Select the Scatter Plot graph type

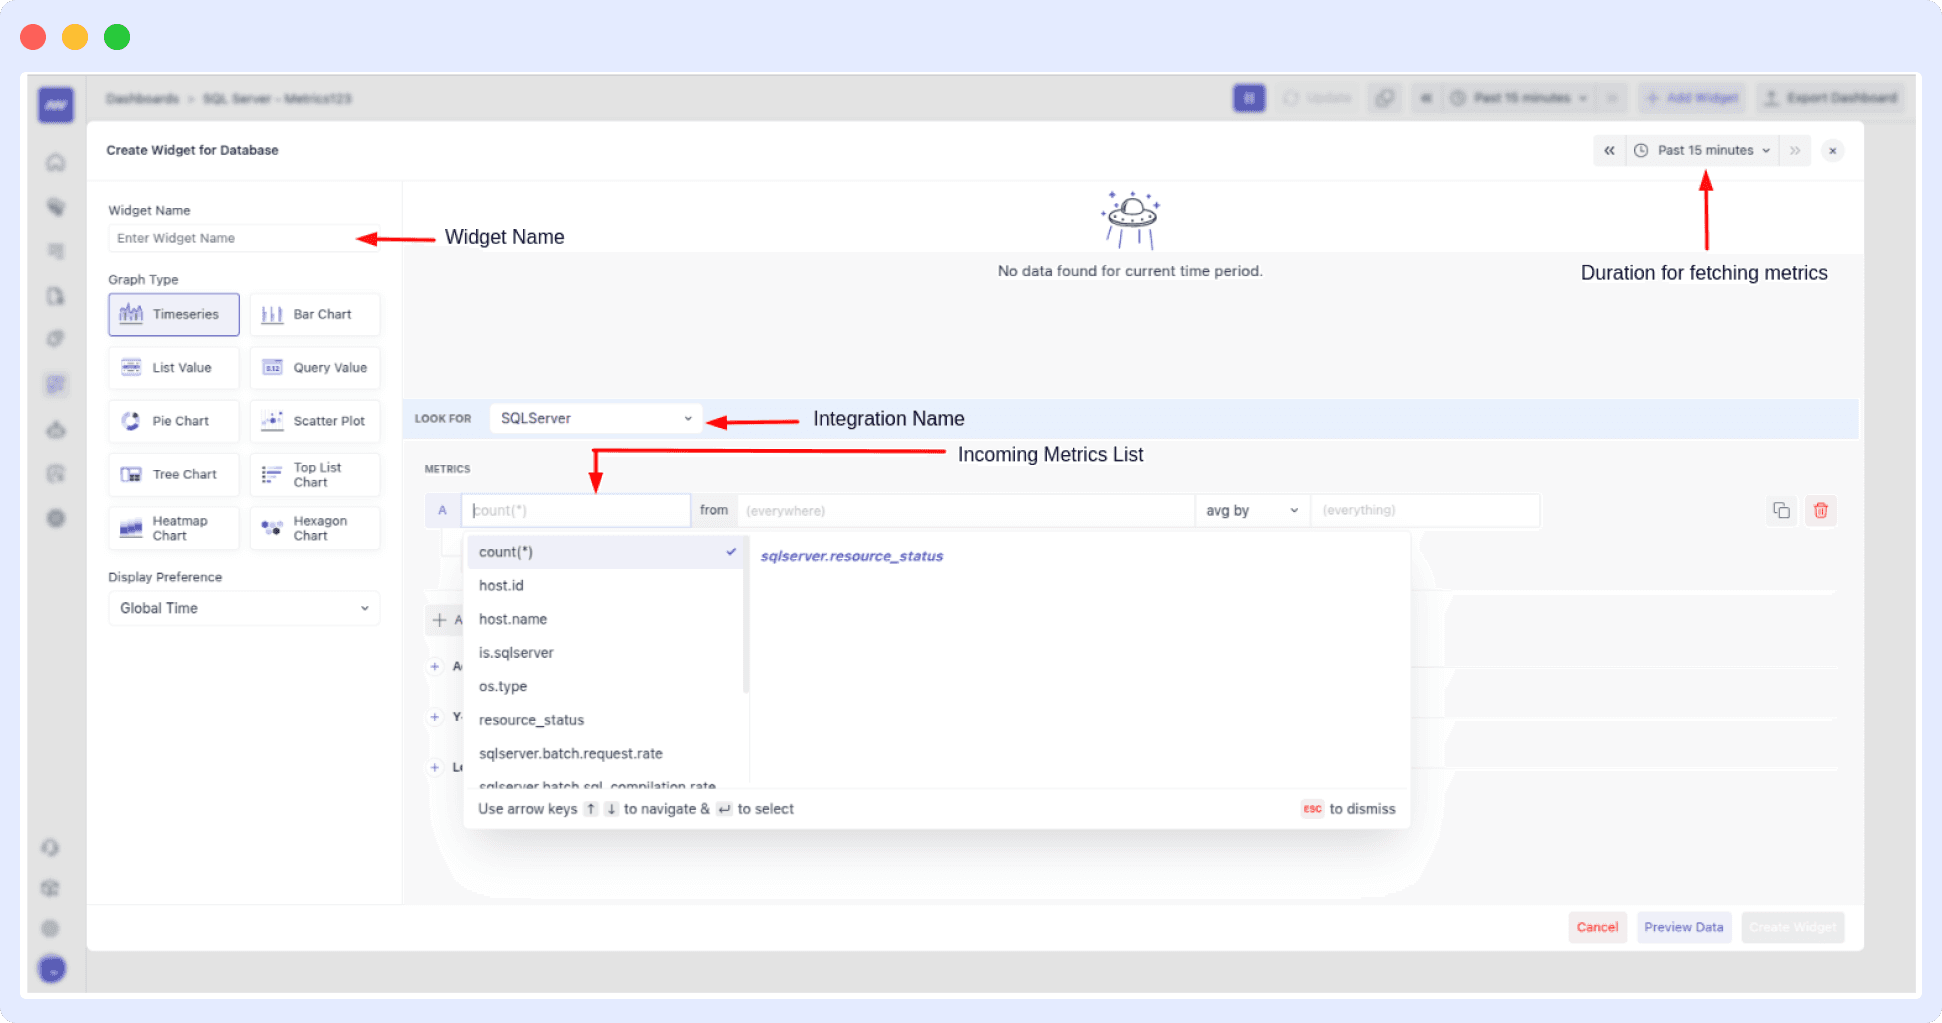(314, 420)
